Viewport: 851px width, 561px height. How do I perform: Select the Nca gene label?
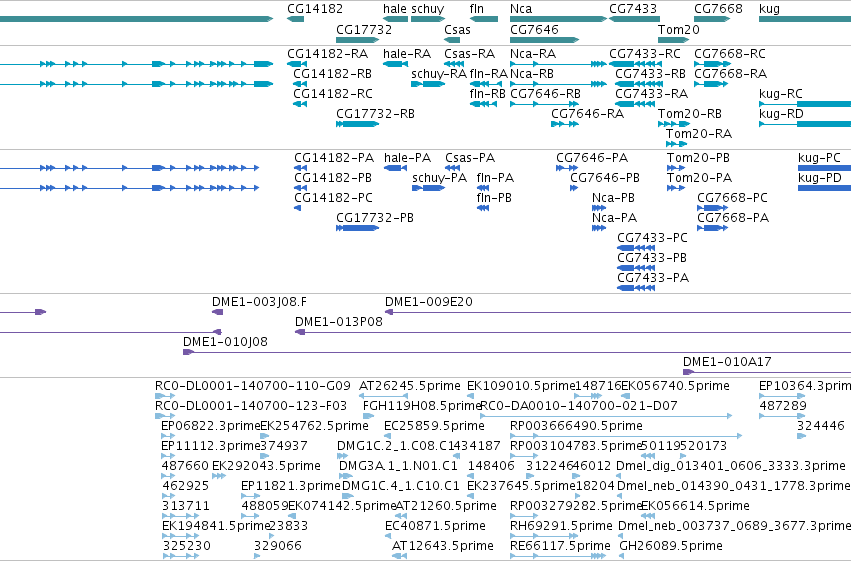click(x=521, y=9)
